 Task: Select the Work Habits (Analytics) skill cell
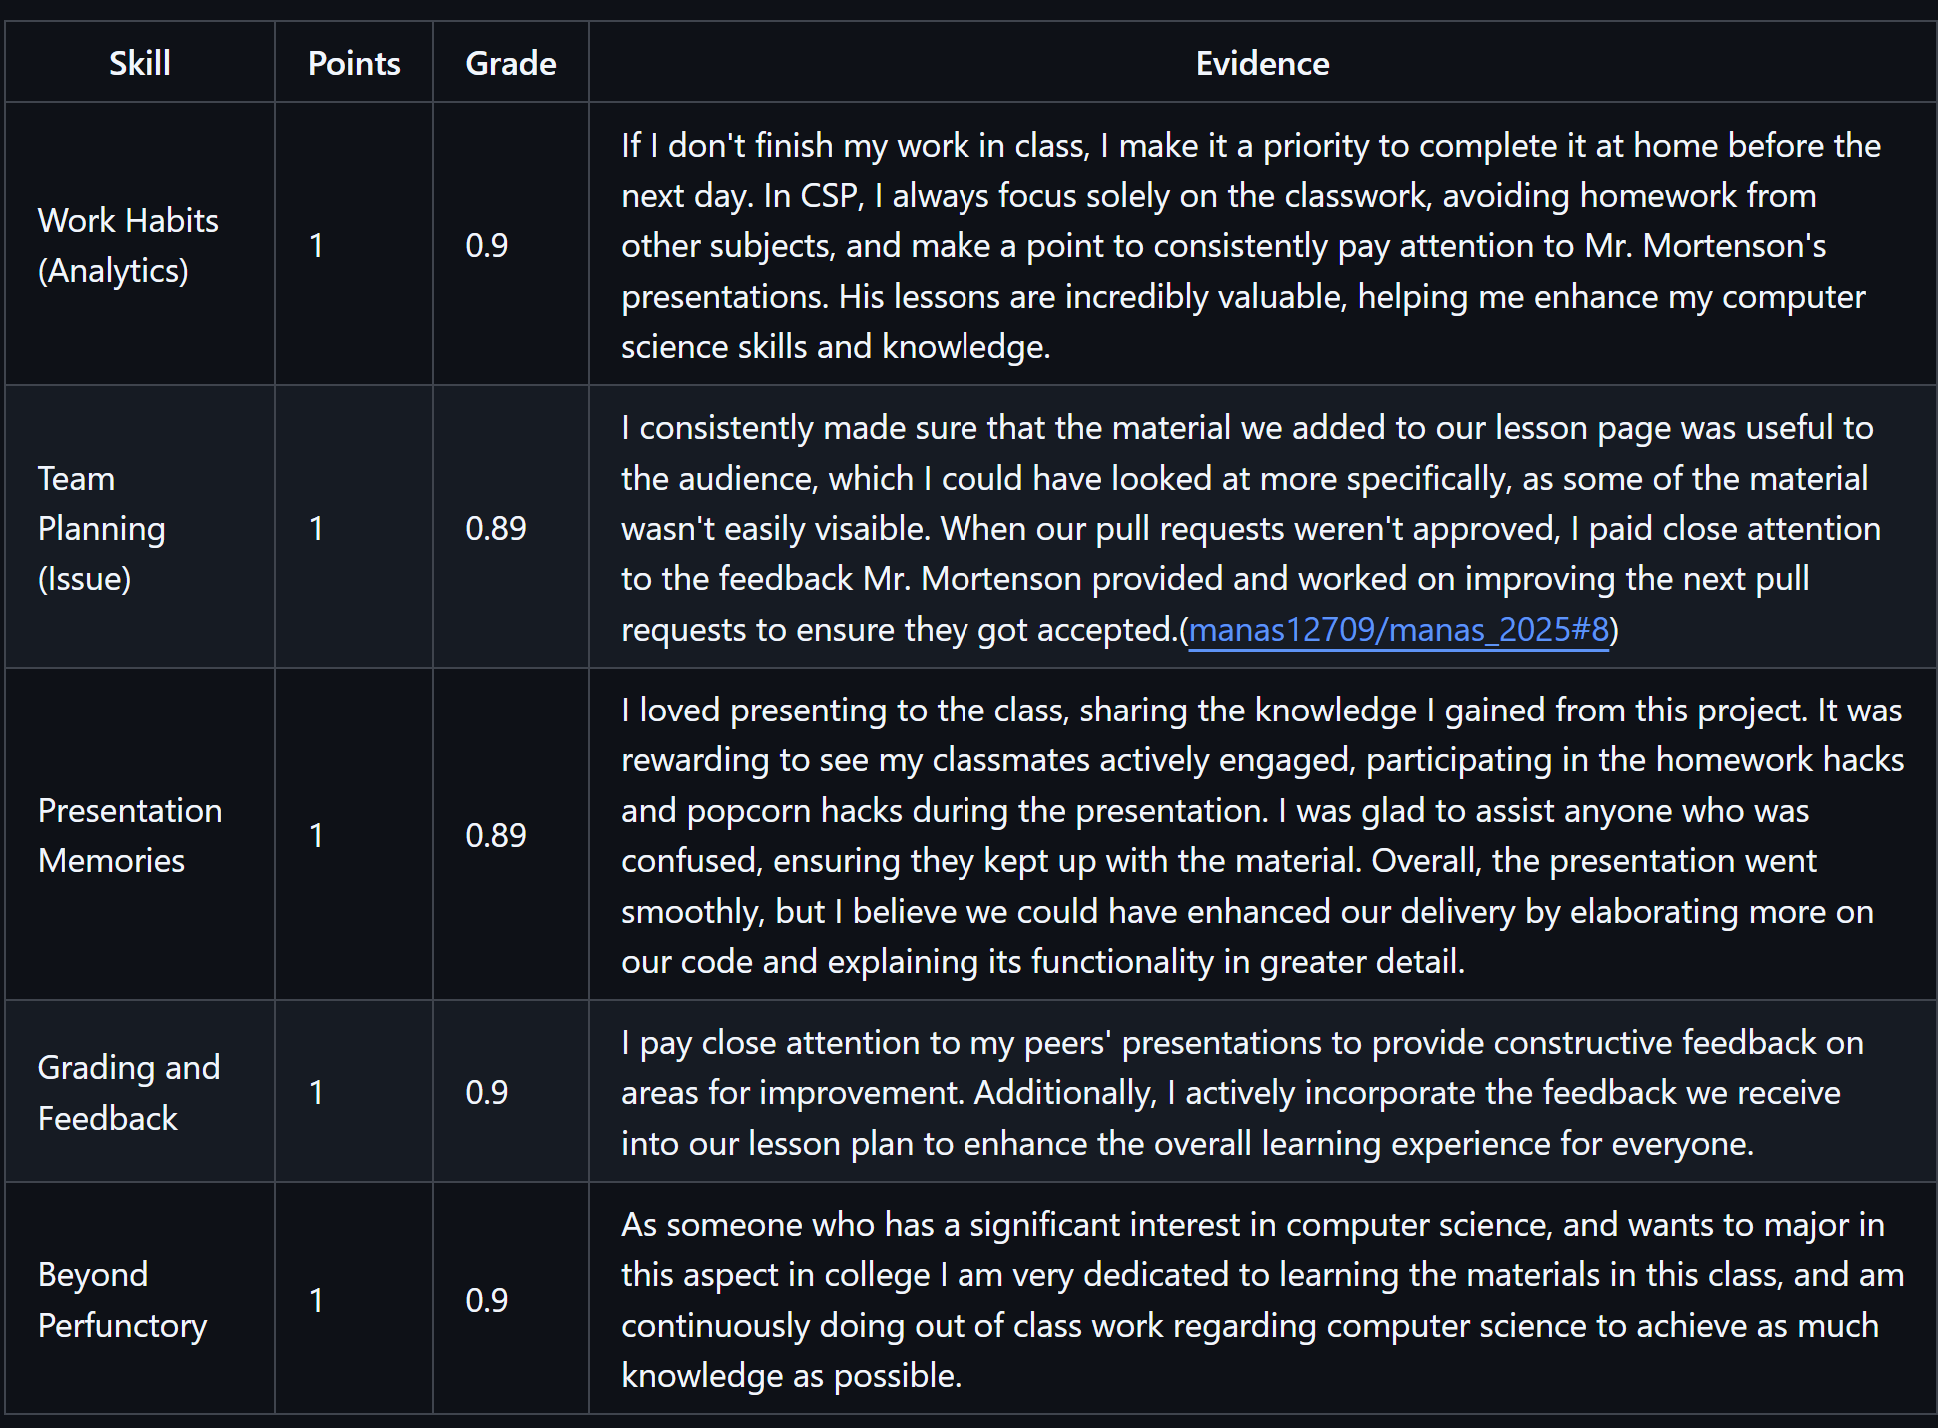point(128,245)
